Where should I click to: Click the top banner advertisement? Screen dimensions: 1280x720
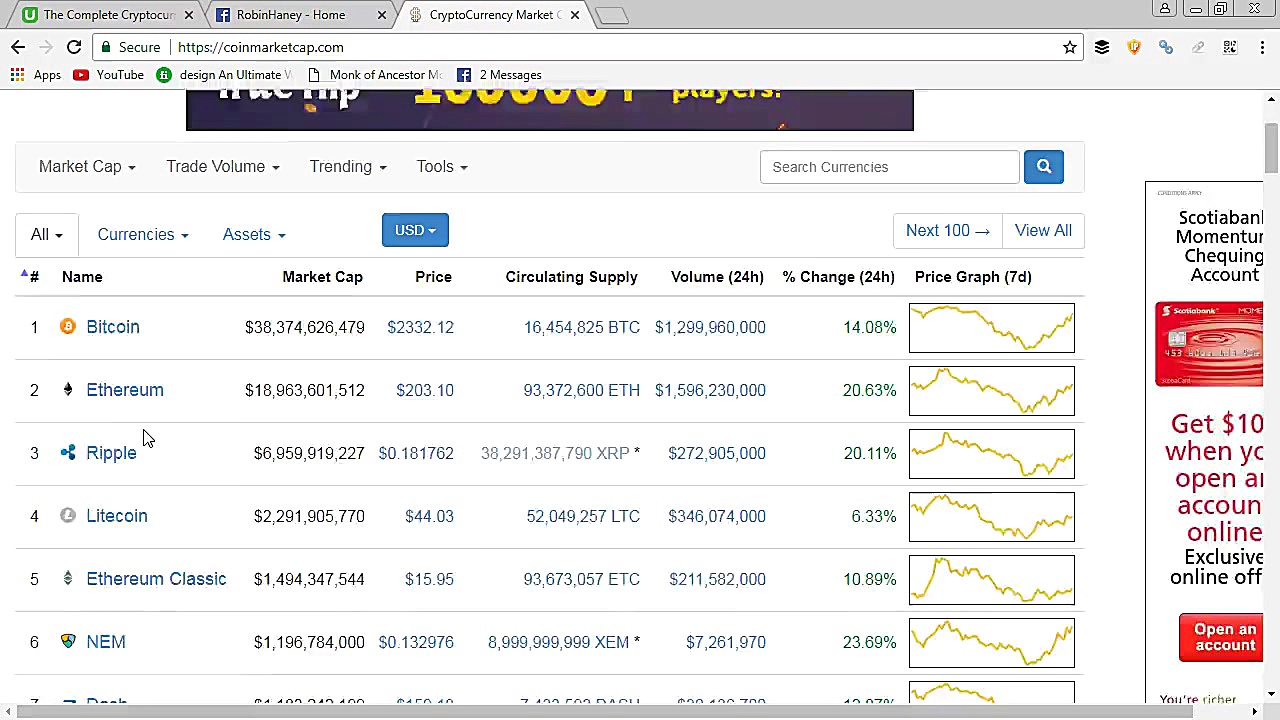pos(549,110)
